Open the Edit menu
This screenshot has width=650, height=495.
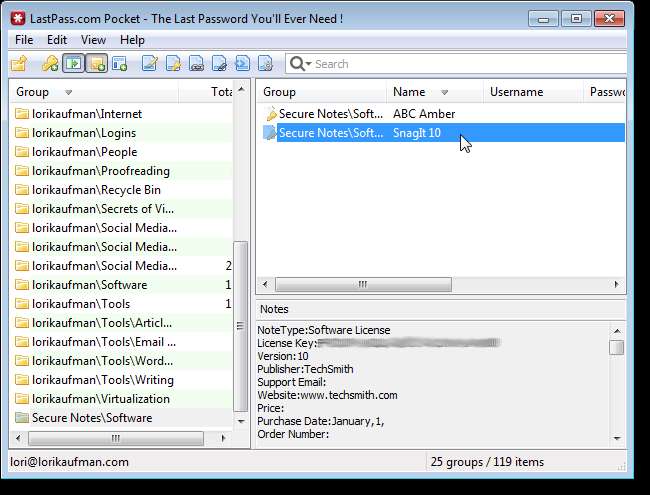pos(57,40)
